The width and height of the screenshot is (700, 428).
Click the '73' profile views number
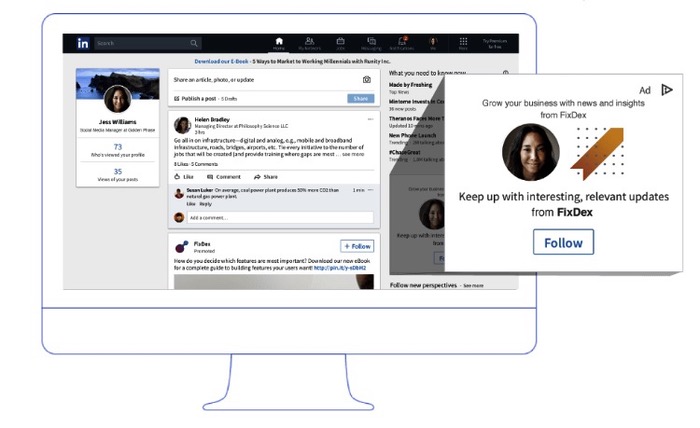click(118, 147)
